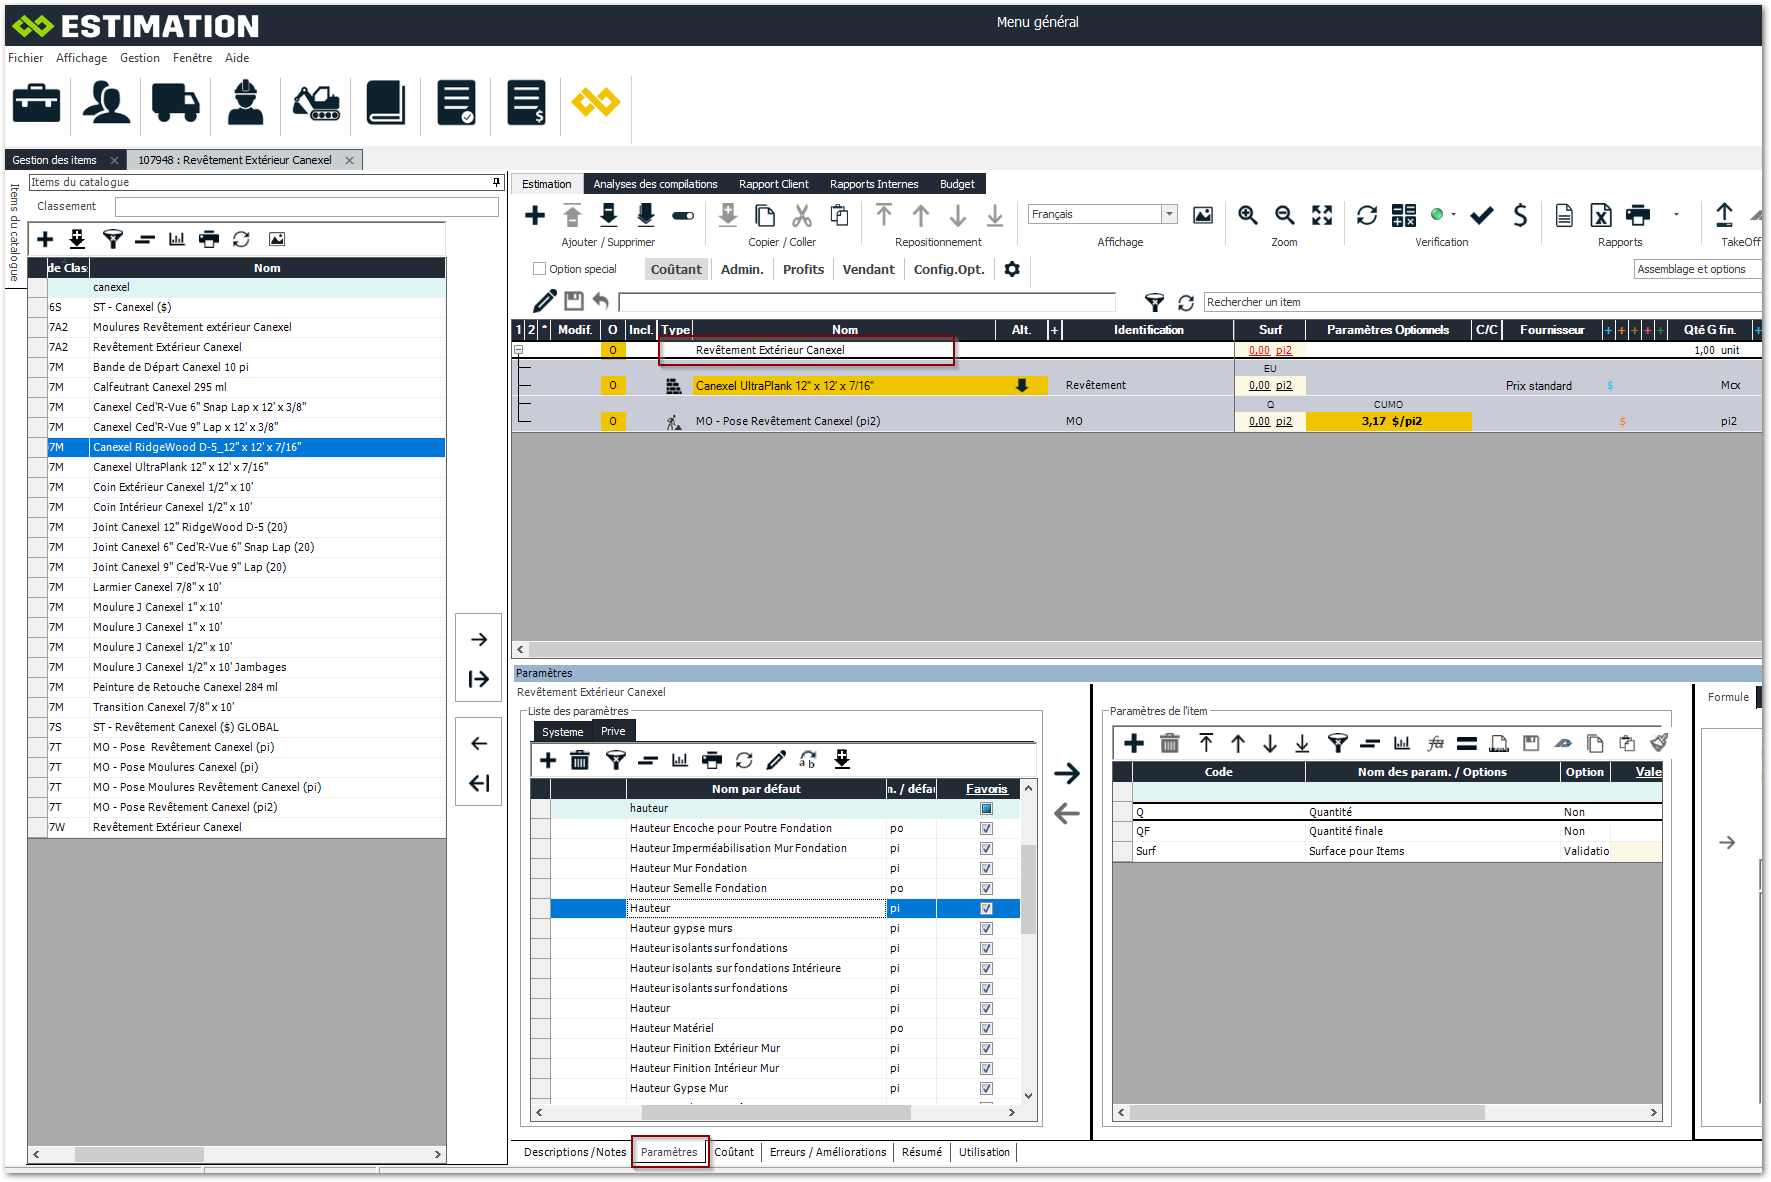Uncheck Favoris for Hauteur Mur Fondation
The height and width of the screenshot is (1182, 1771).
tap(986, 868)
